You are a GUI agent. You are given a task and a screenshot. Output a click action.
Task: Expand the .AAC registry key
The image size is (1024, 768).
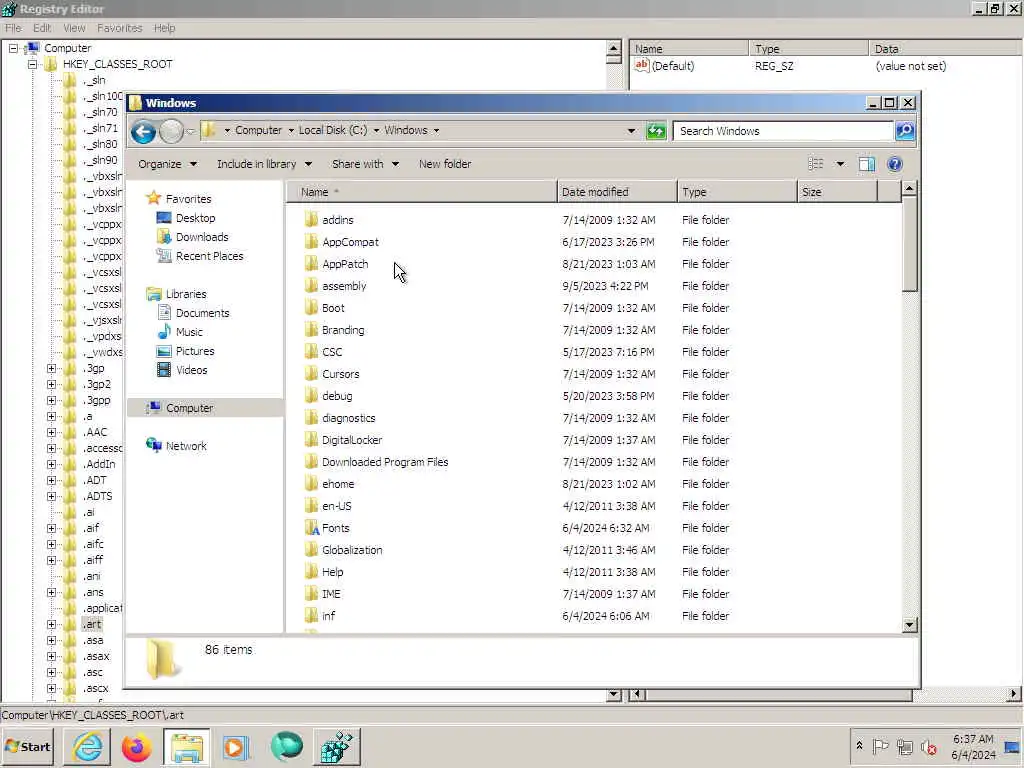coord(52,432)
